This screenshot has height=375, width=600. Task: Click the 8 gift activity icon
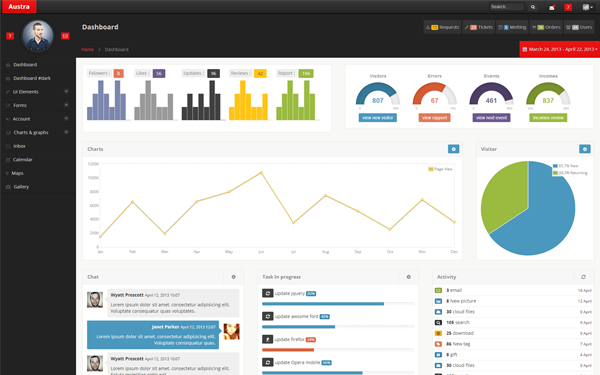tap(438, 354)
